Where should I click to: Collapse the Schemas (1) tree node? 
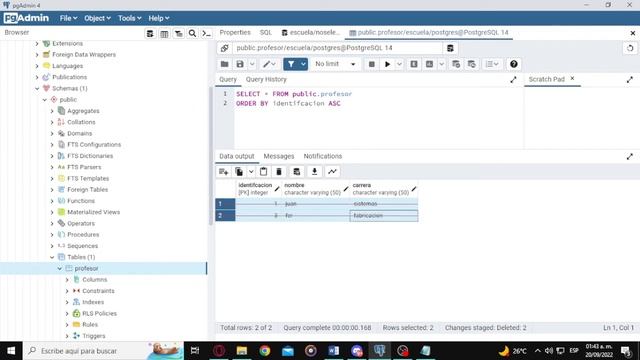[x=37, y=89]
